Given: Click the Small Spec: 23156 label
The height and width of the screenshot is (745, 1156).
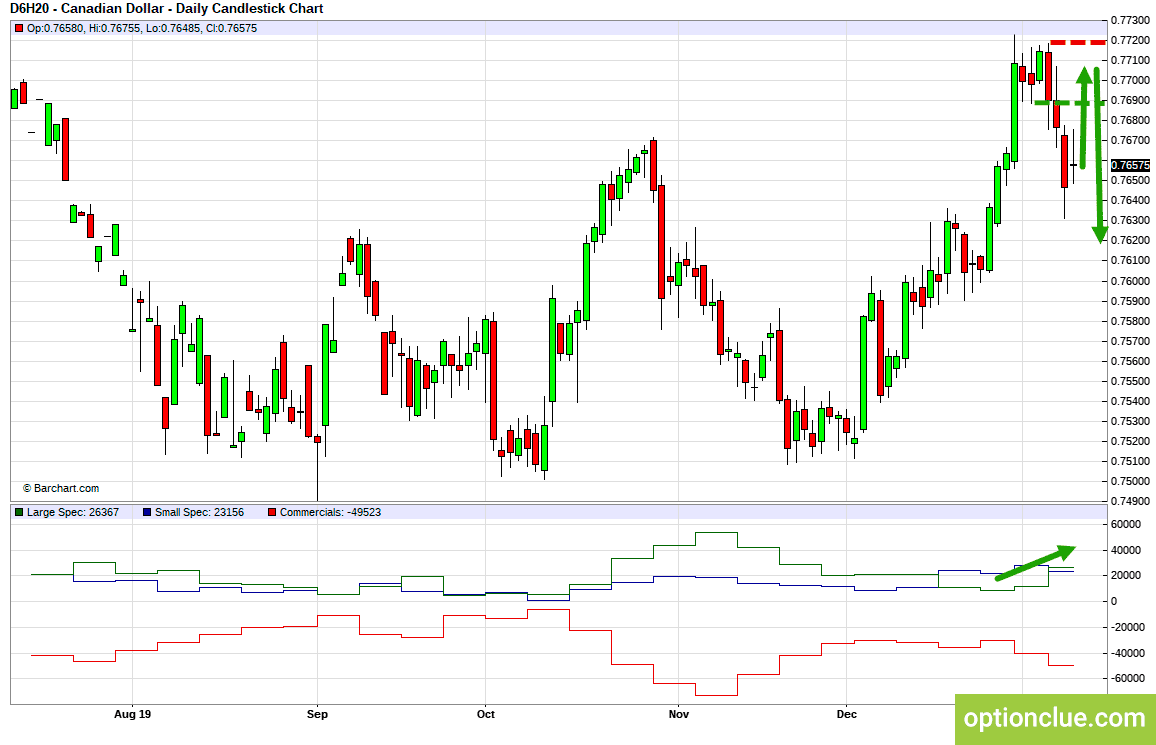Looking at the screenshot, I should pos(199,512).
